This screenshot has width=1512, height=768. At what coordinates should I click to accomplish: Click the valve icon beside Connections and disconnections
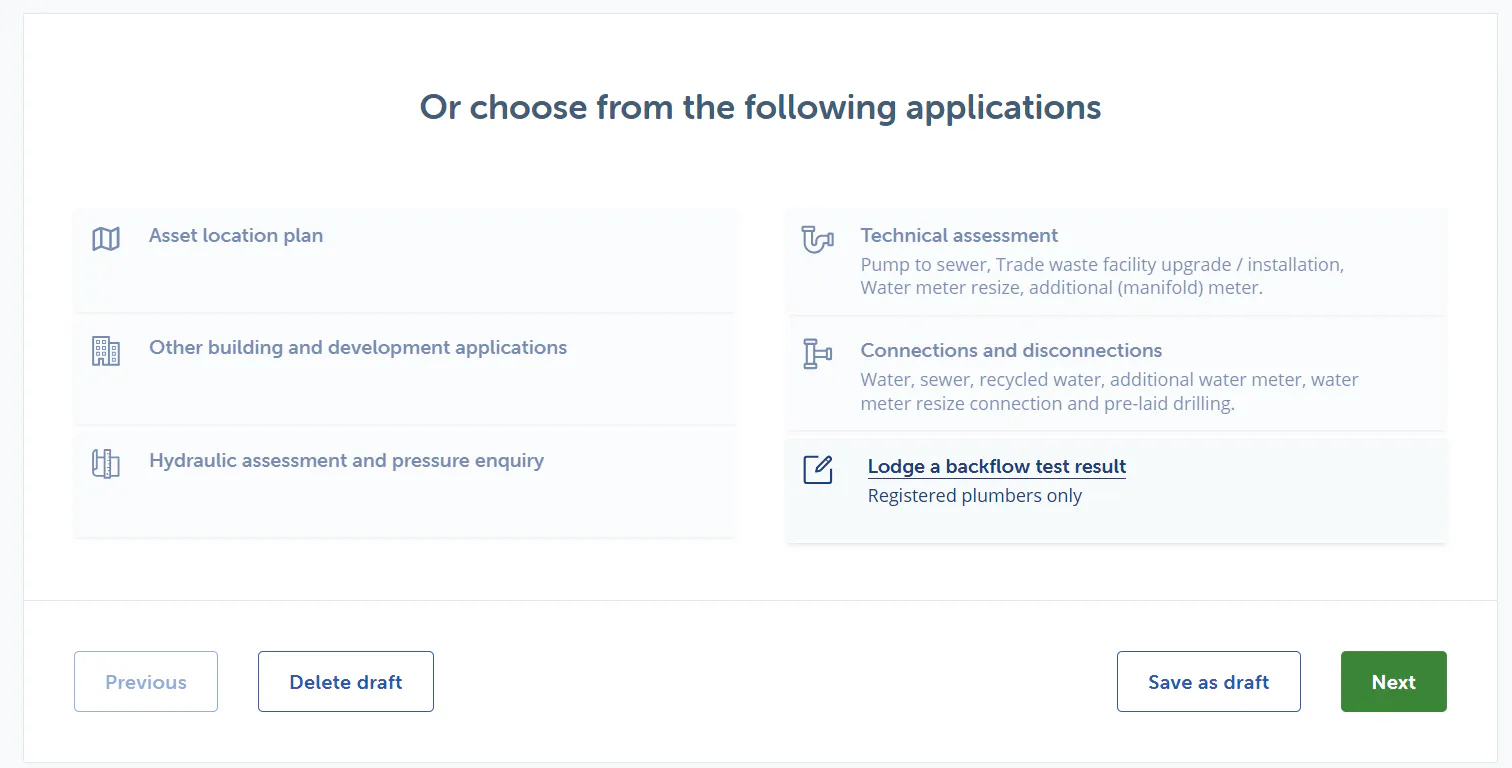click(x=817, y=354)
